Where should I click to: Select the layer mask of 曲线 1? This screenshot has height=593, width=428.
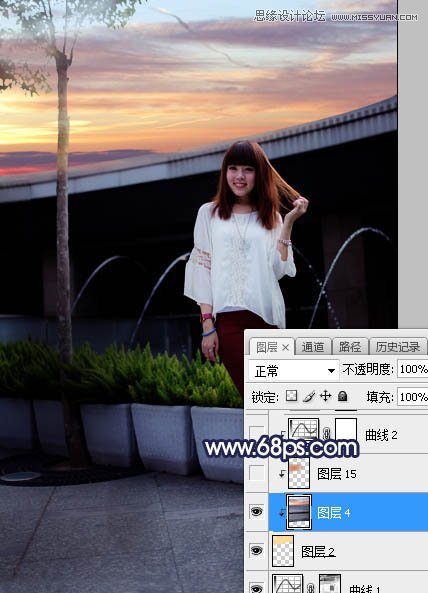[330, 584]
